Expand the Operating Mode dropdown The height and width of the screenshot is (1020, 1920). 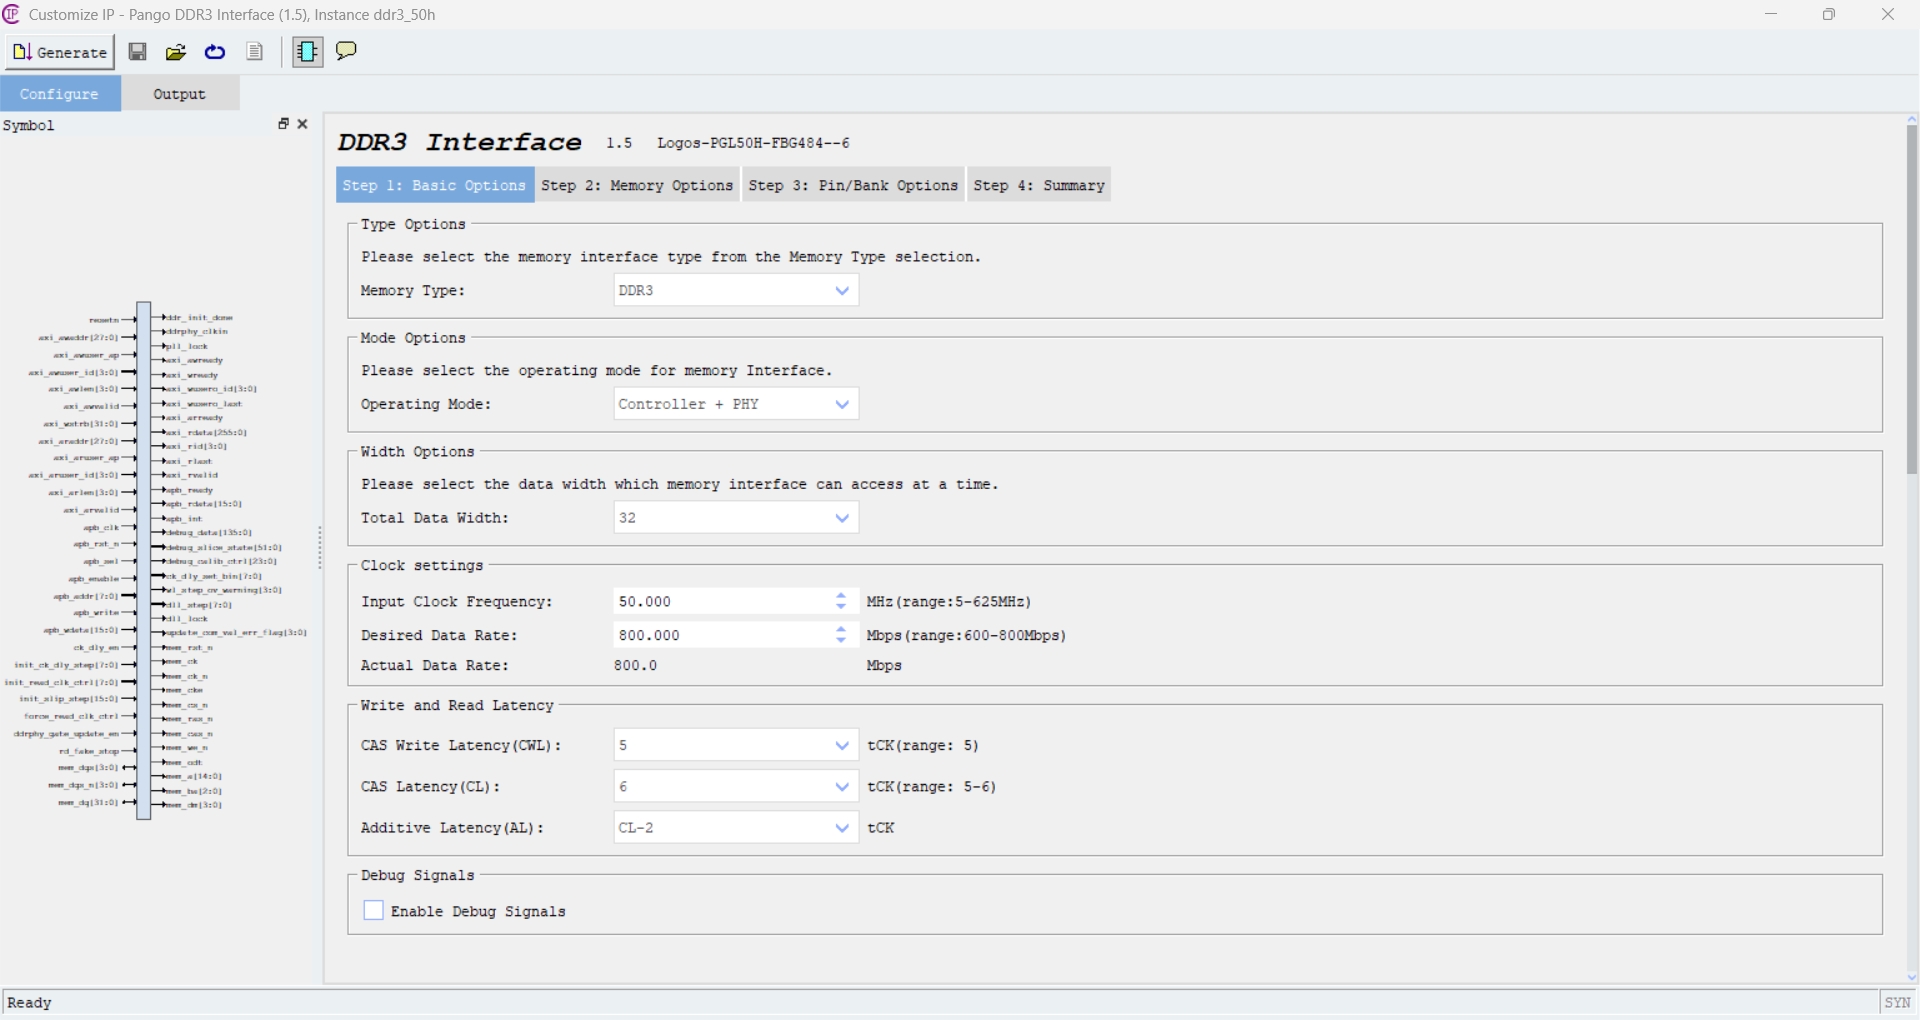[x=736, y=404]
